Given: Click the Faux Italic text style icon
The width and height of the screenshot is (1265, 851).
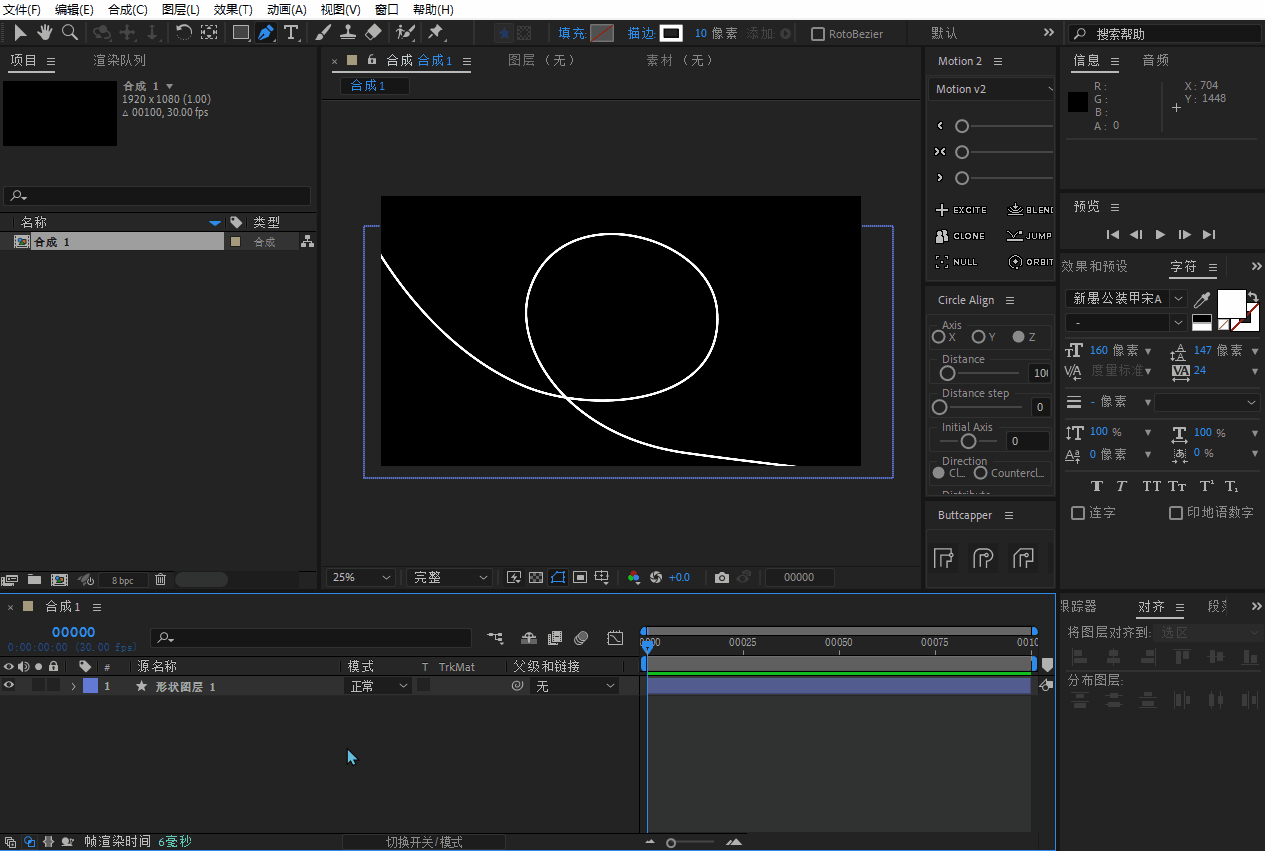Looking at the screenshot, I should coord(1122,486).
